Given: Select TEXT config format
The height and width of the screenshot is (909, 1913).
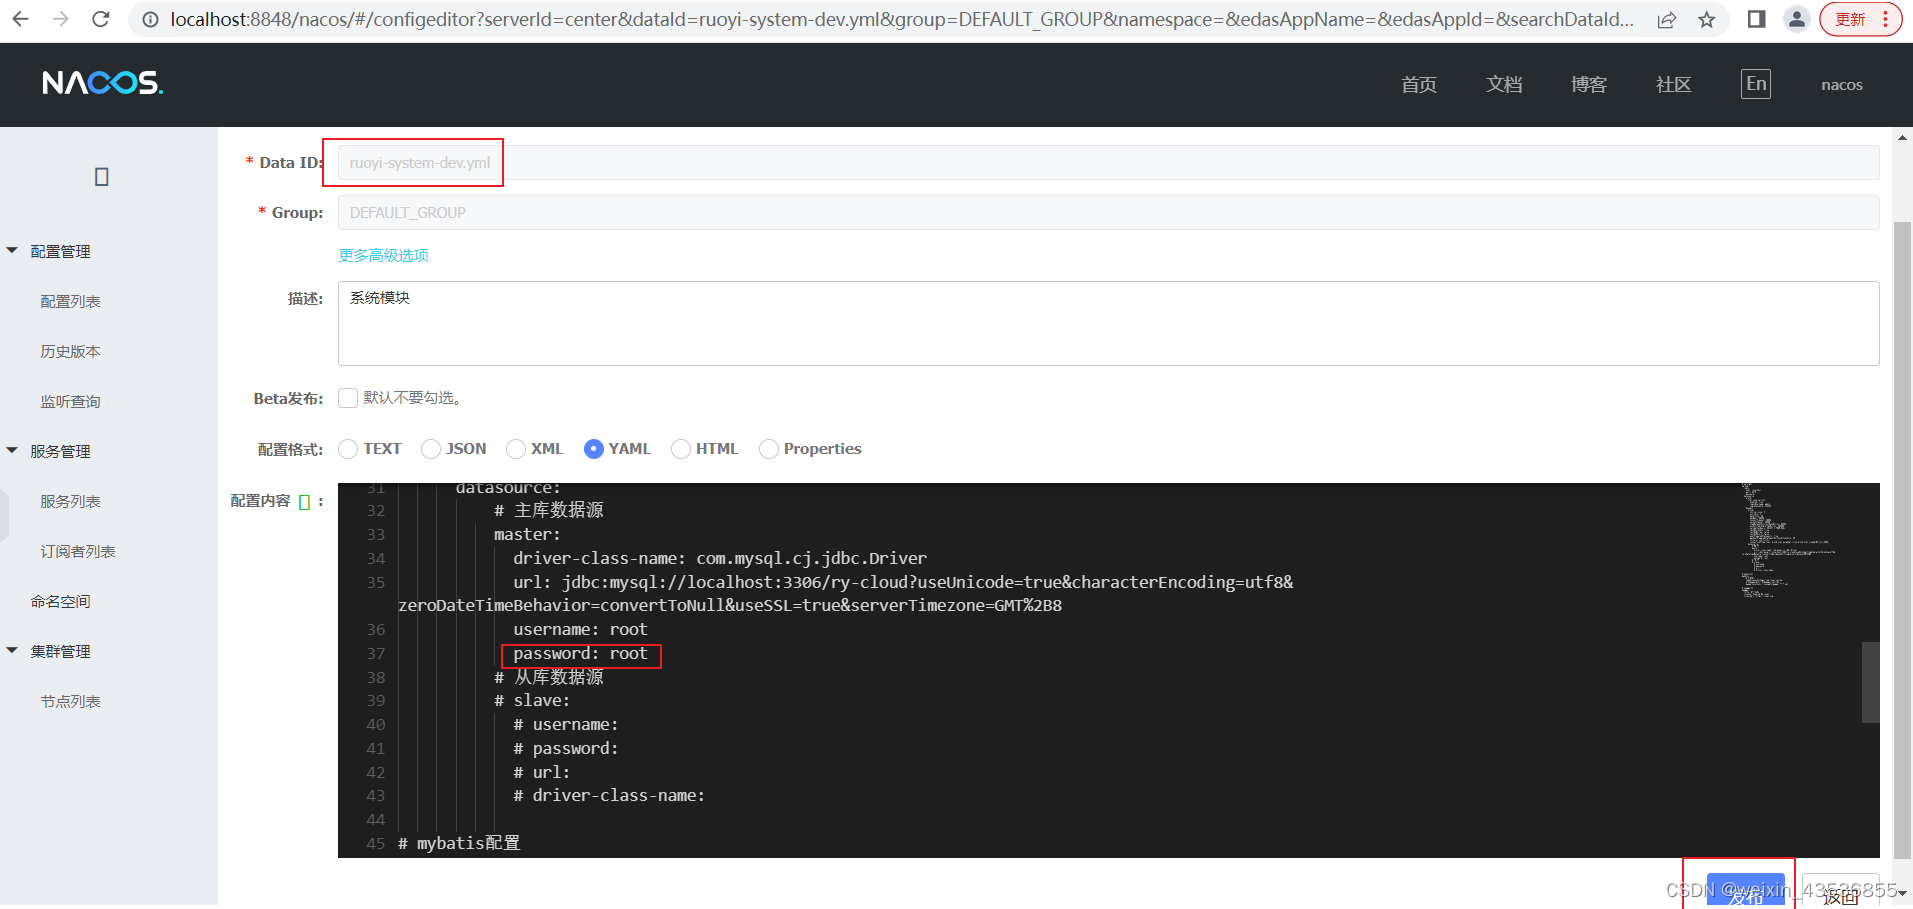Looking at the screenshot, I should pyautogui.click(x=348, y=449).
